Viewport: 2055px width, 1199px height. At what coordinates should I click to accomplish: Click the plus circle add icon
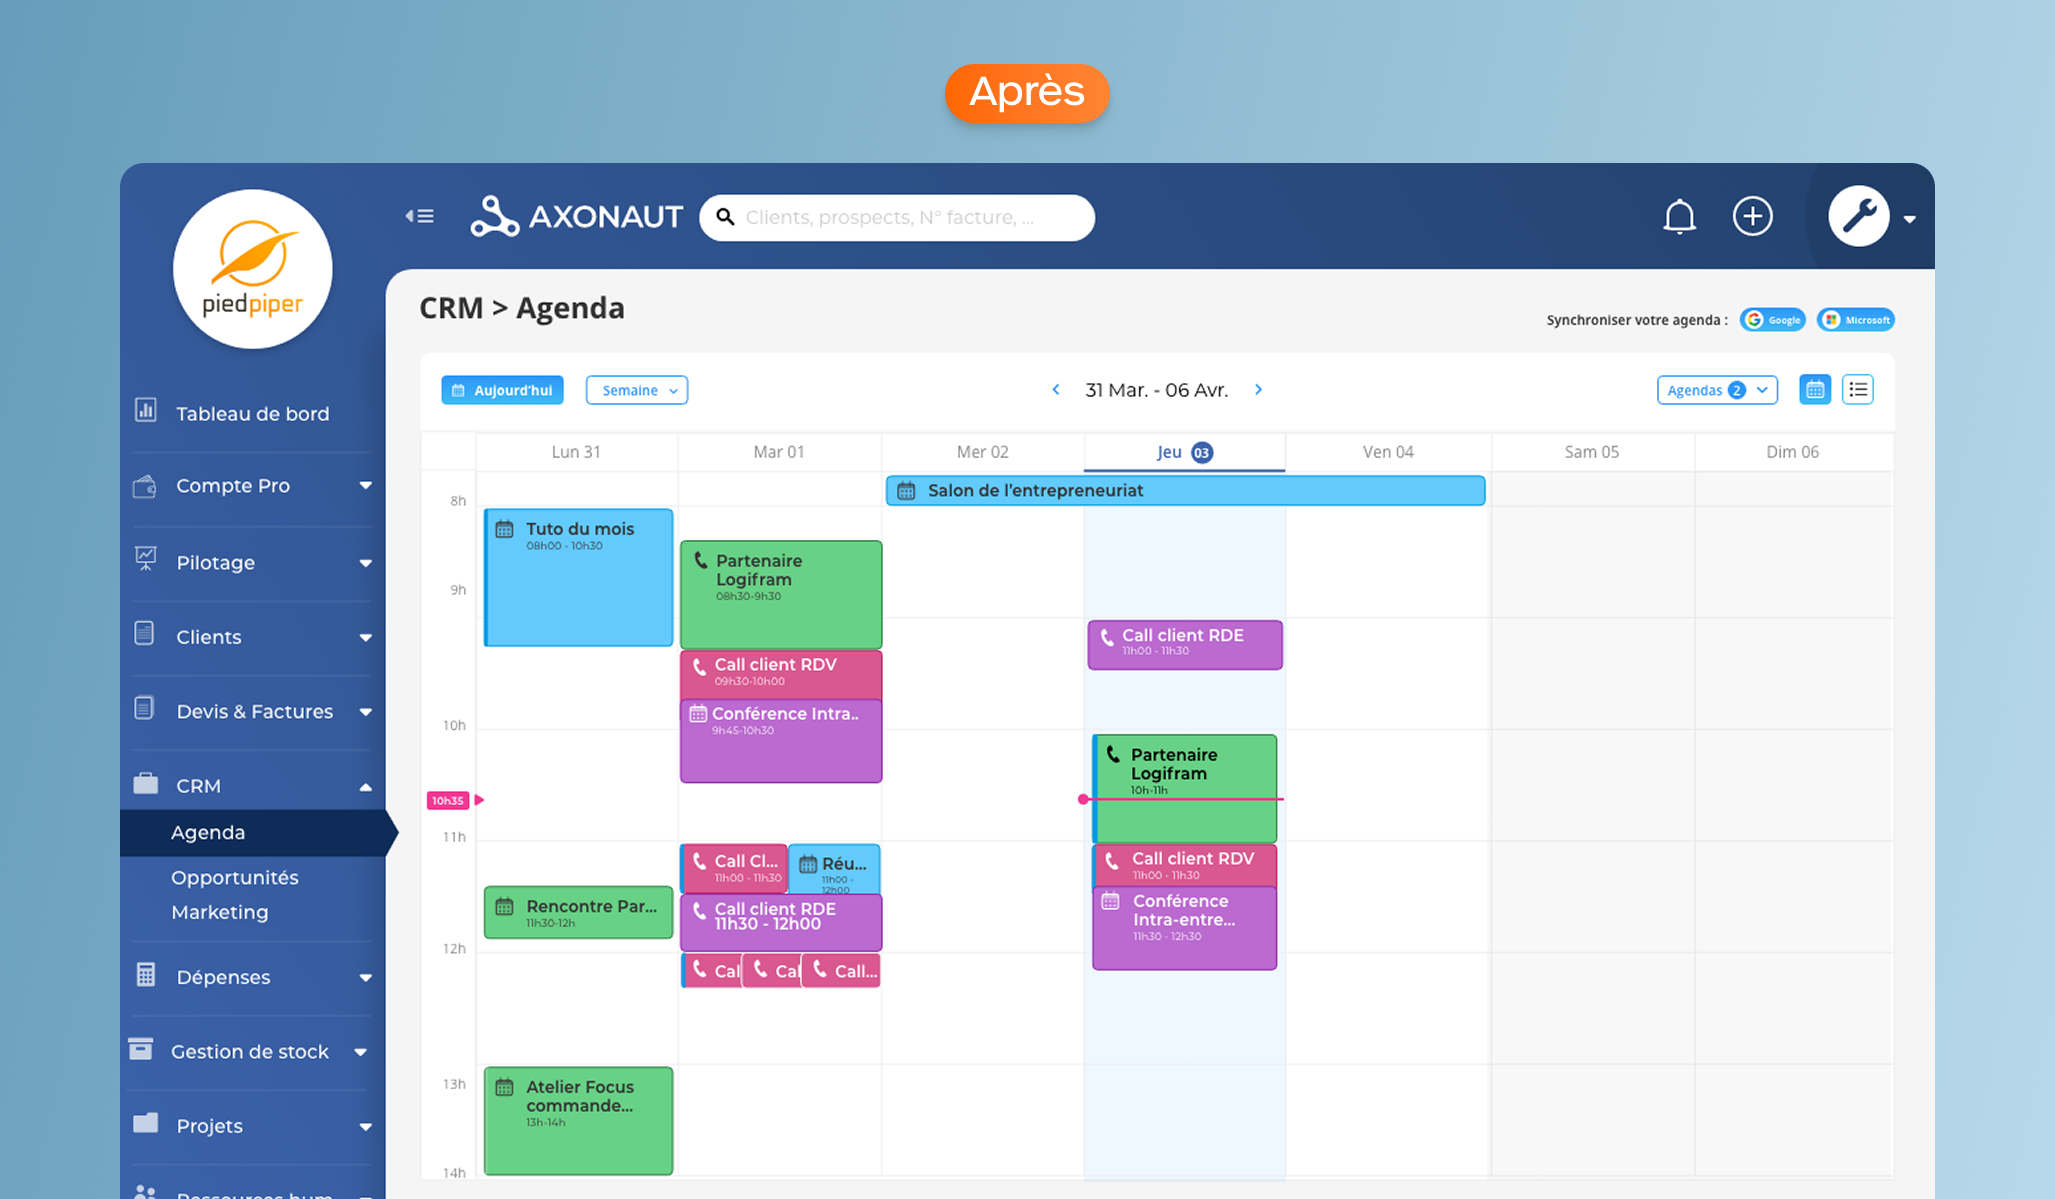point(1752,216)
